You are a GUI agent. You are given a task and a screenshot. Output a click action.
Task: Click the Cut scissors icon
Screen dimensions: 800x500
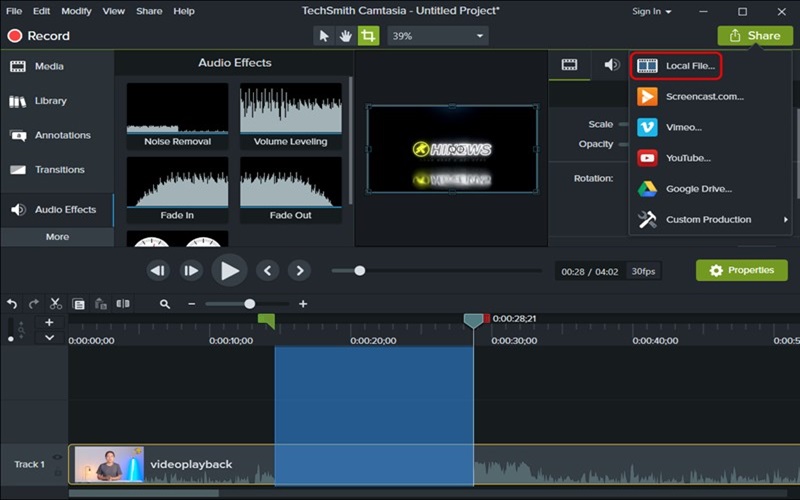coord(56,304)
